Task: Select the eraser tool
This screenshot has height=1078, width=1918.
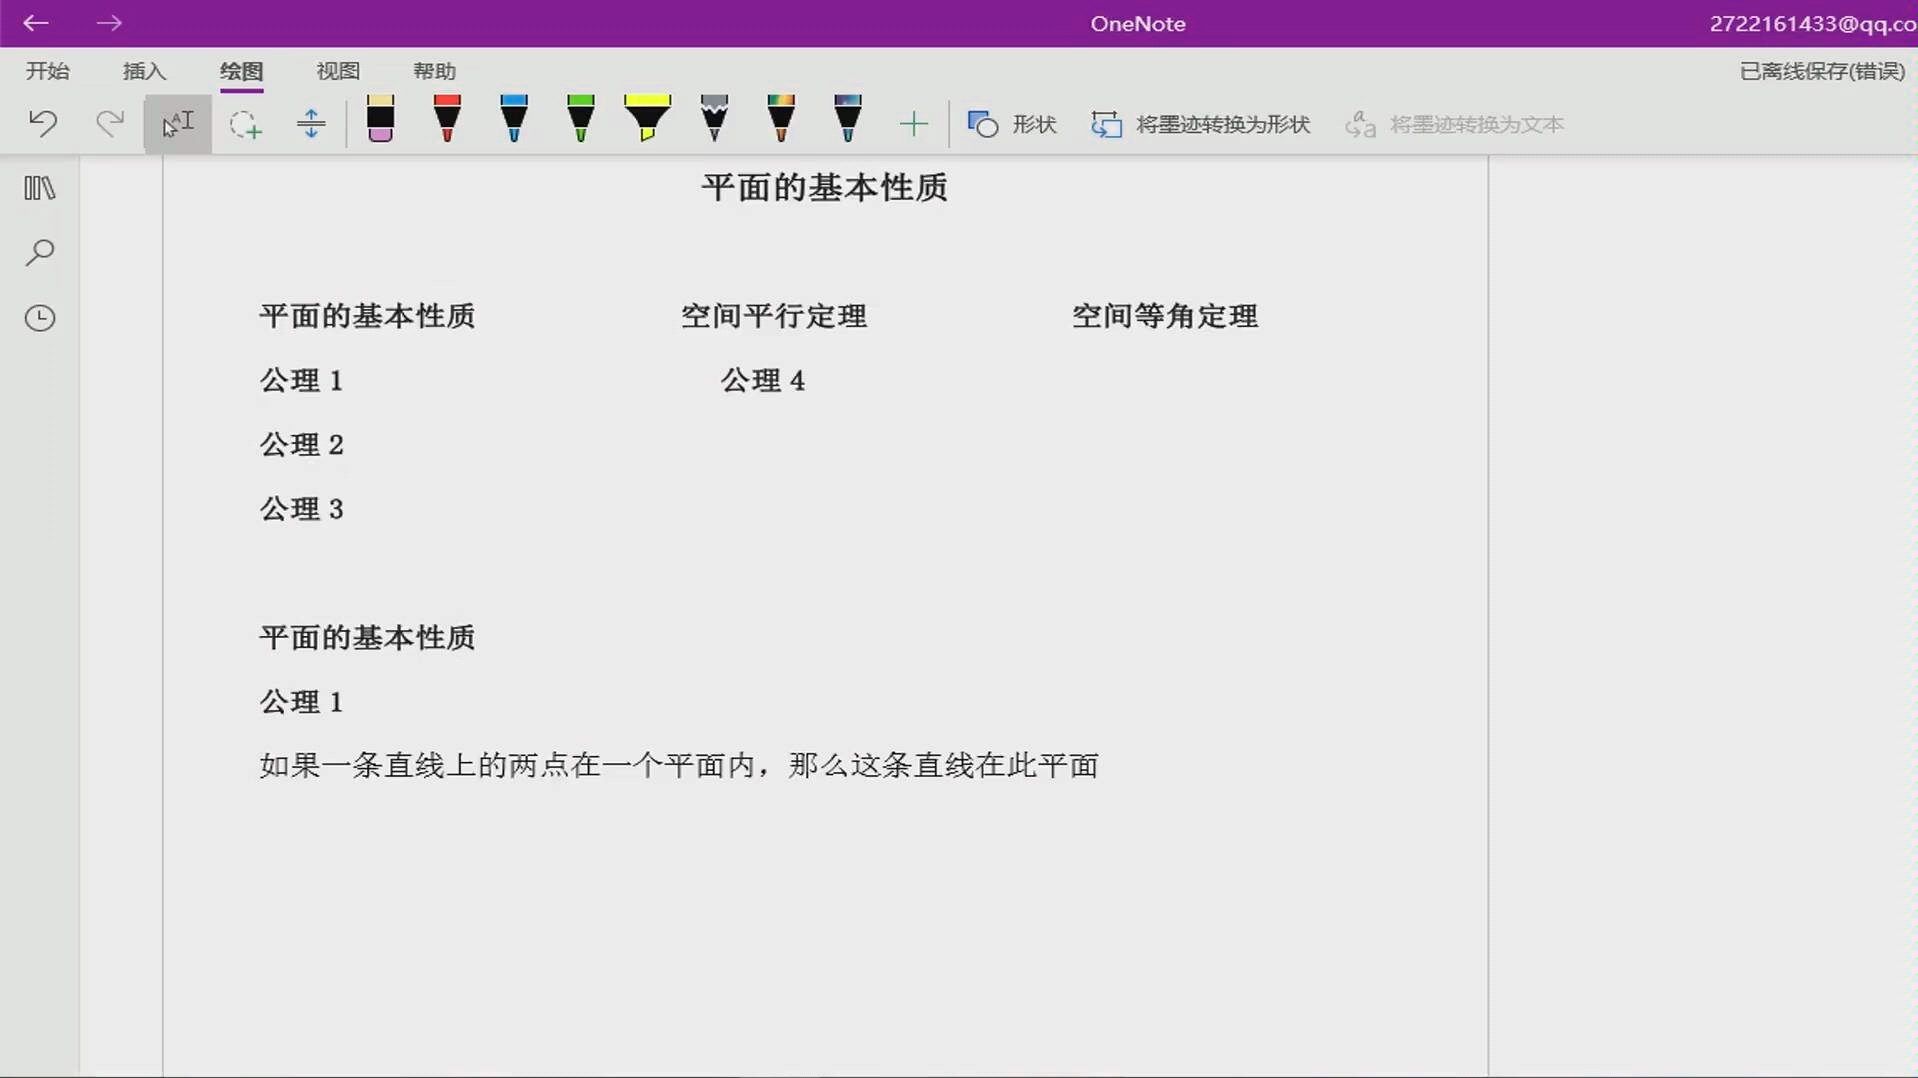Action: coord(380,119)
